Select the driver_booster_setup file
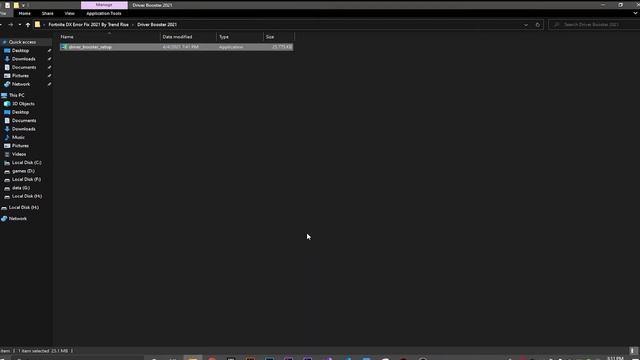This screenshot has height=360, width=640. click(176, 47)
